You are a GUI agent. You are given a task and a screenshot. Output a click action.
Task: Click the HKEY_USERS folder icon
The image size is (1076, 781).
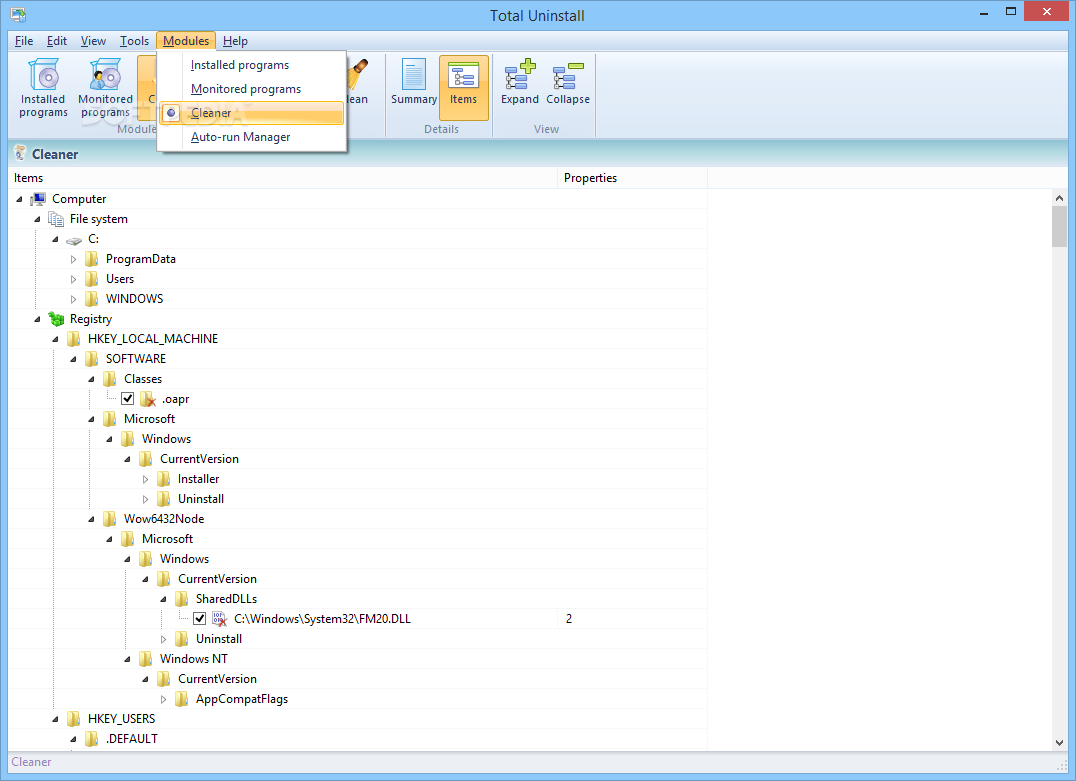point(73,719)
